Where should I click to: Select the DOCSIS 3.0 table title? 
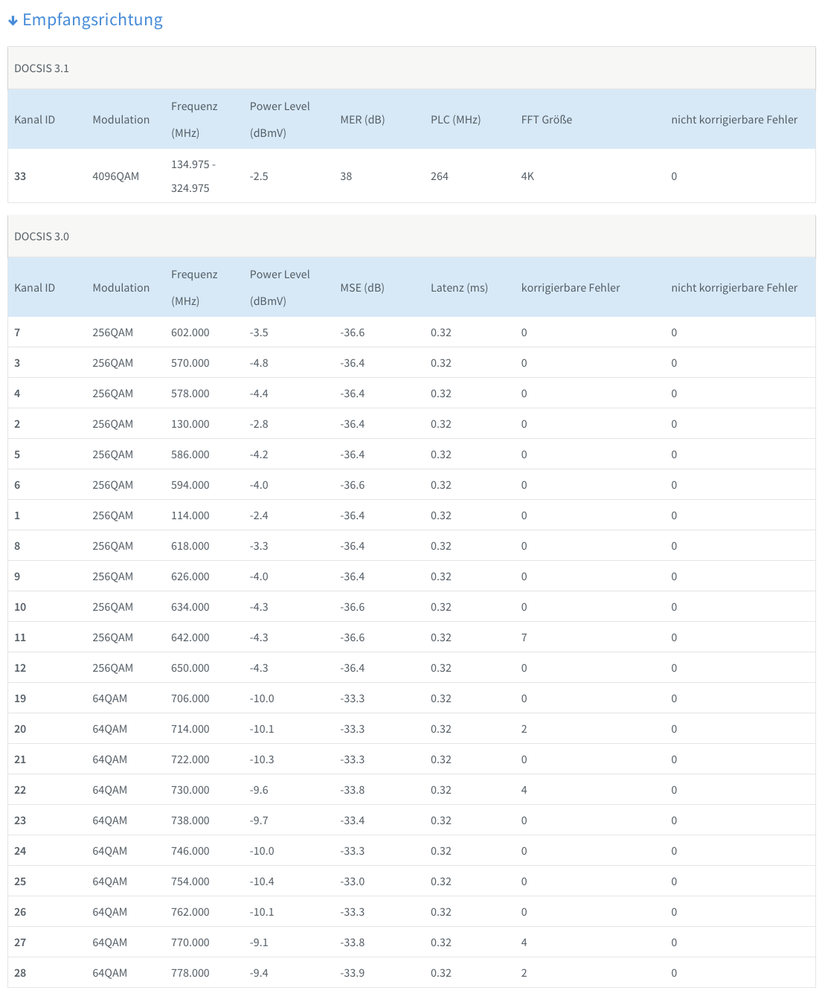pos(41,236)
